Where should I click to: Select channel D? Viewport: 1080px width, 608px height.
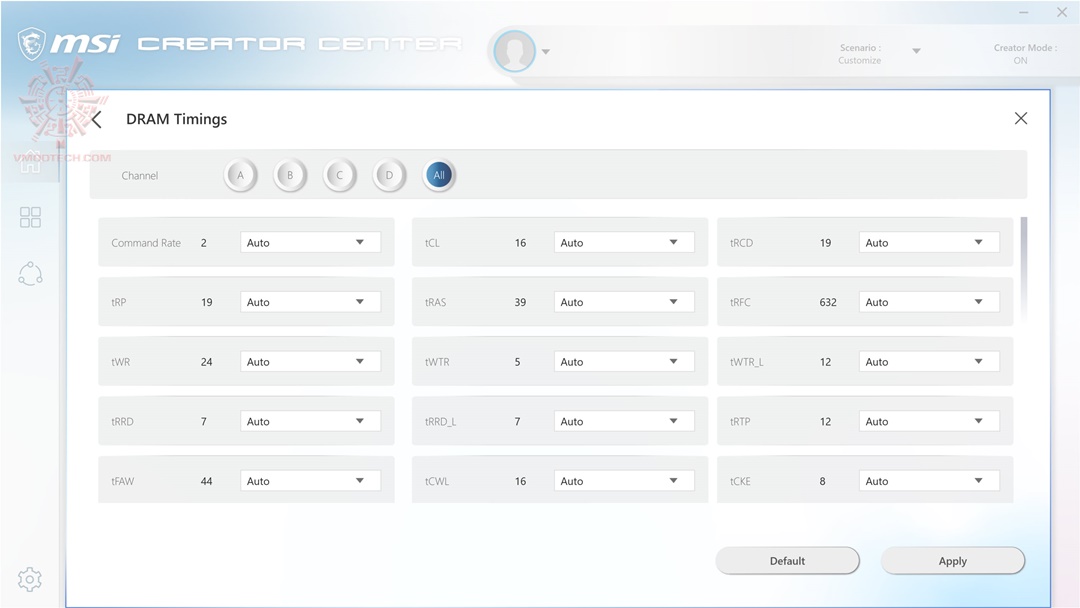coord(389,175)
